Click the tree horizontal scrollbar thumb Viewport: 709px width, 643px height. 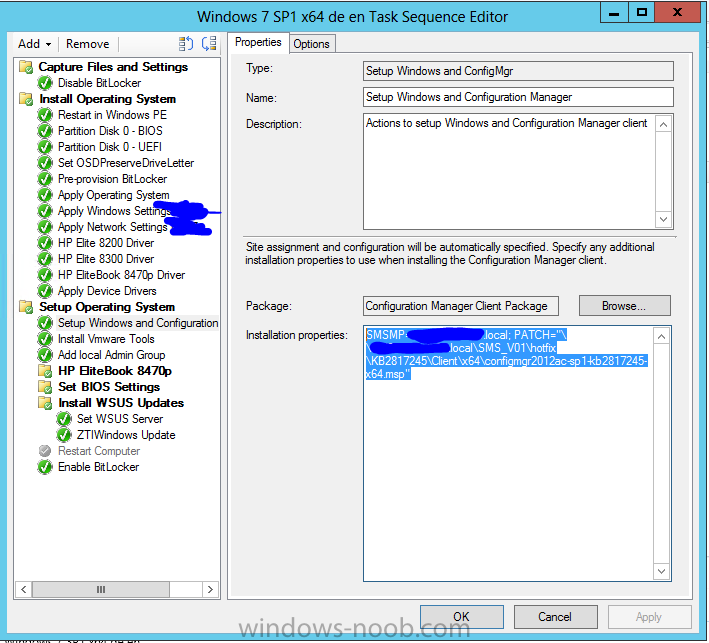point(101,589)
